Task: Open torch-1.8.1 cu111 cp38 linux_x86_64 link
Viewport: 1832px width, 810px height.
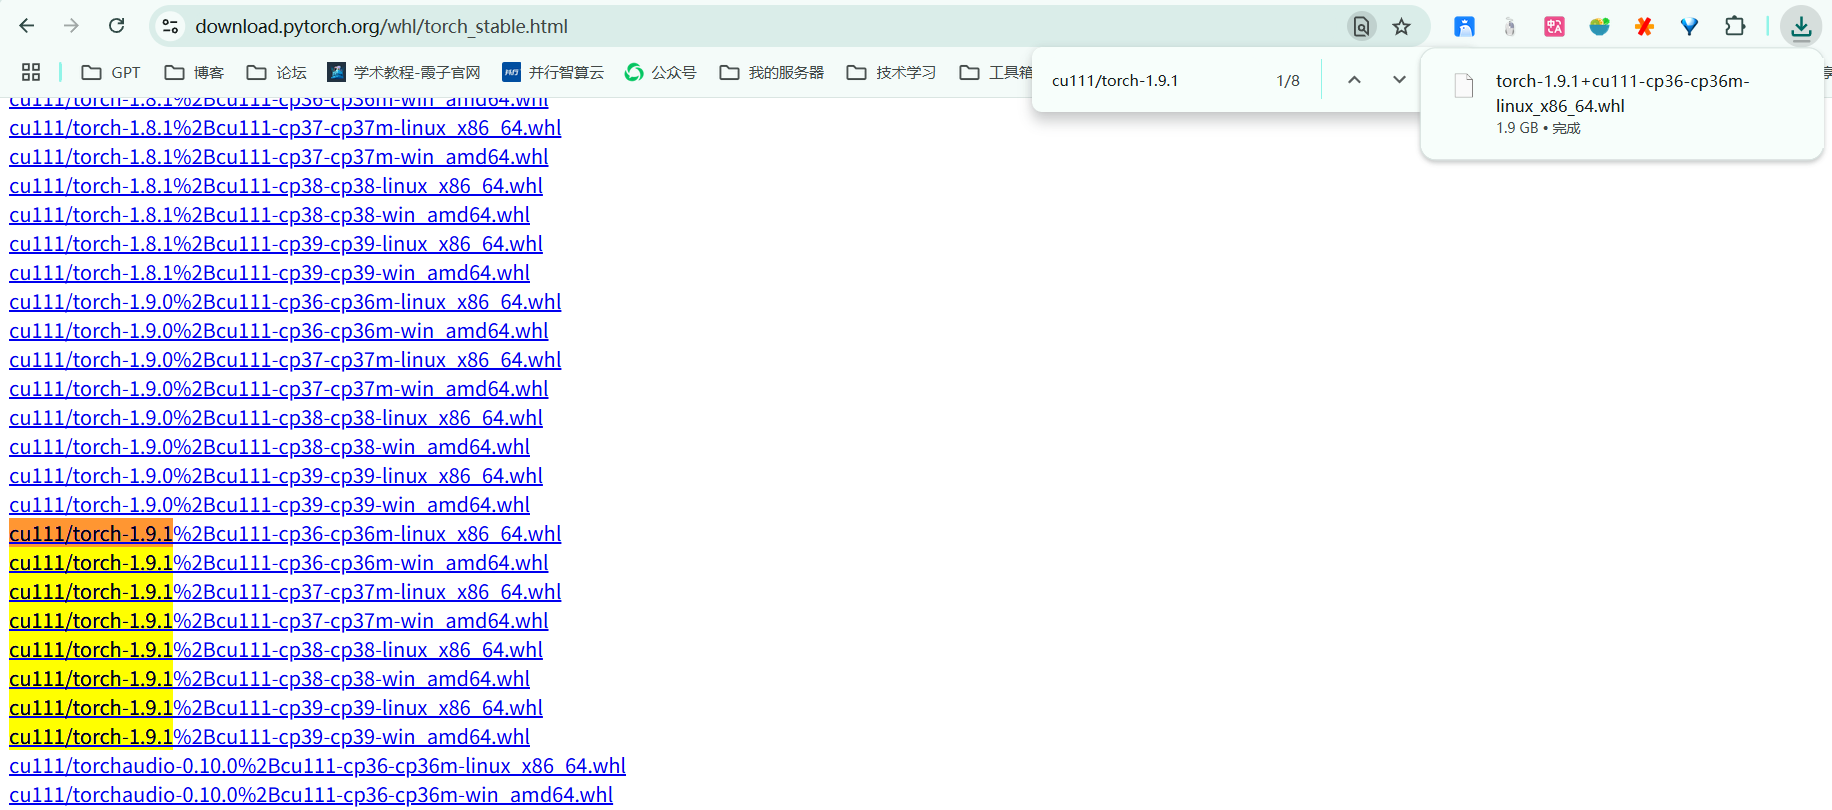Action: tap(276, 186)
